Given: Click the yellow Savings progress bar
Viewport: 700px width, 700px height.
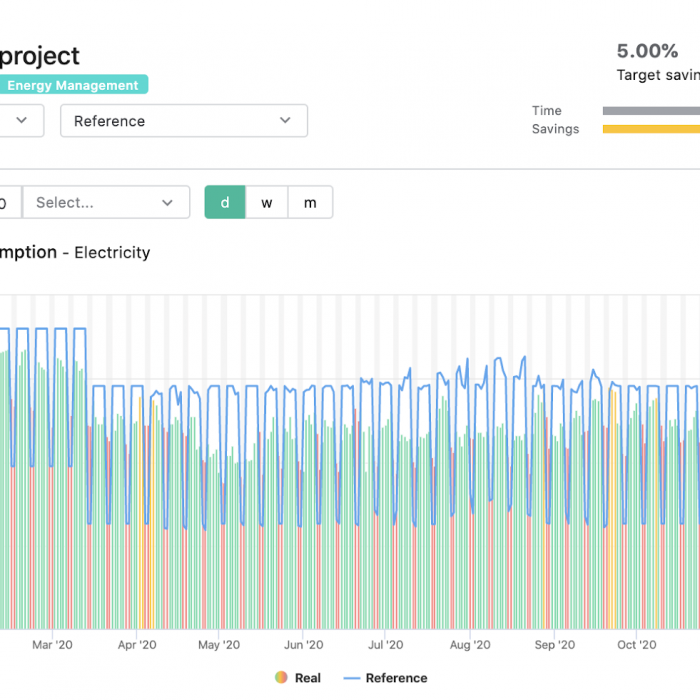Looking at the screenshot, I should click(x=651, y=129).
